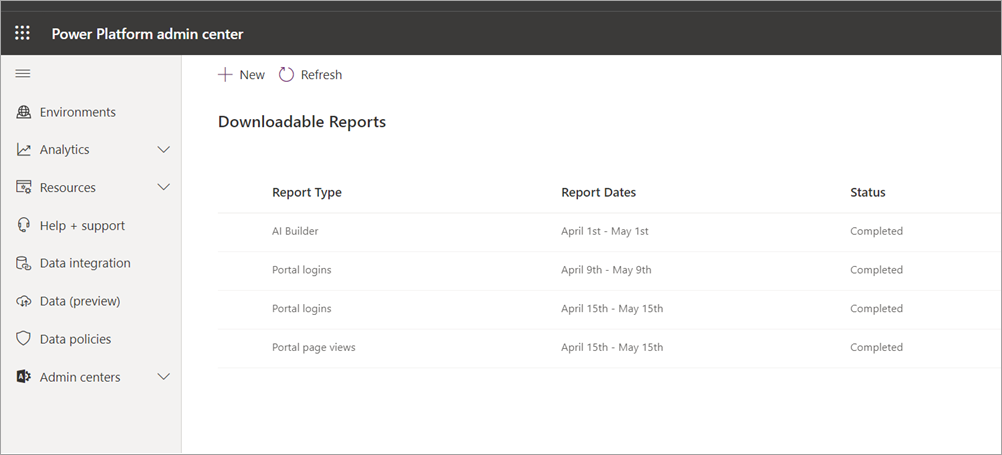Image resolution: width=1002 pixels, height=455 pixels.
Task: Click dates April 9th - May 9th
Action: pyautogui.click(x=606, y=270)
